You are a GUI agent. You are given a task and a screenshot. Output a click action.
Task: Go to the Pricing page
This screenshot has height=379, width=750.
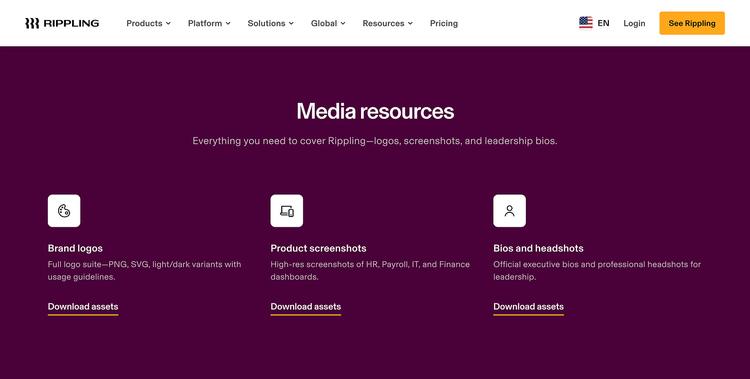[x=444, y=23]
